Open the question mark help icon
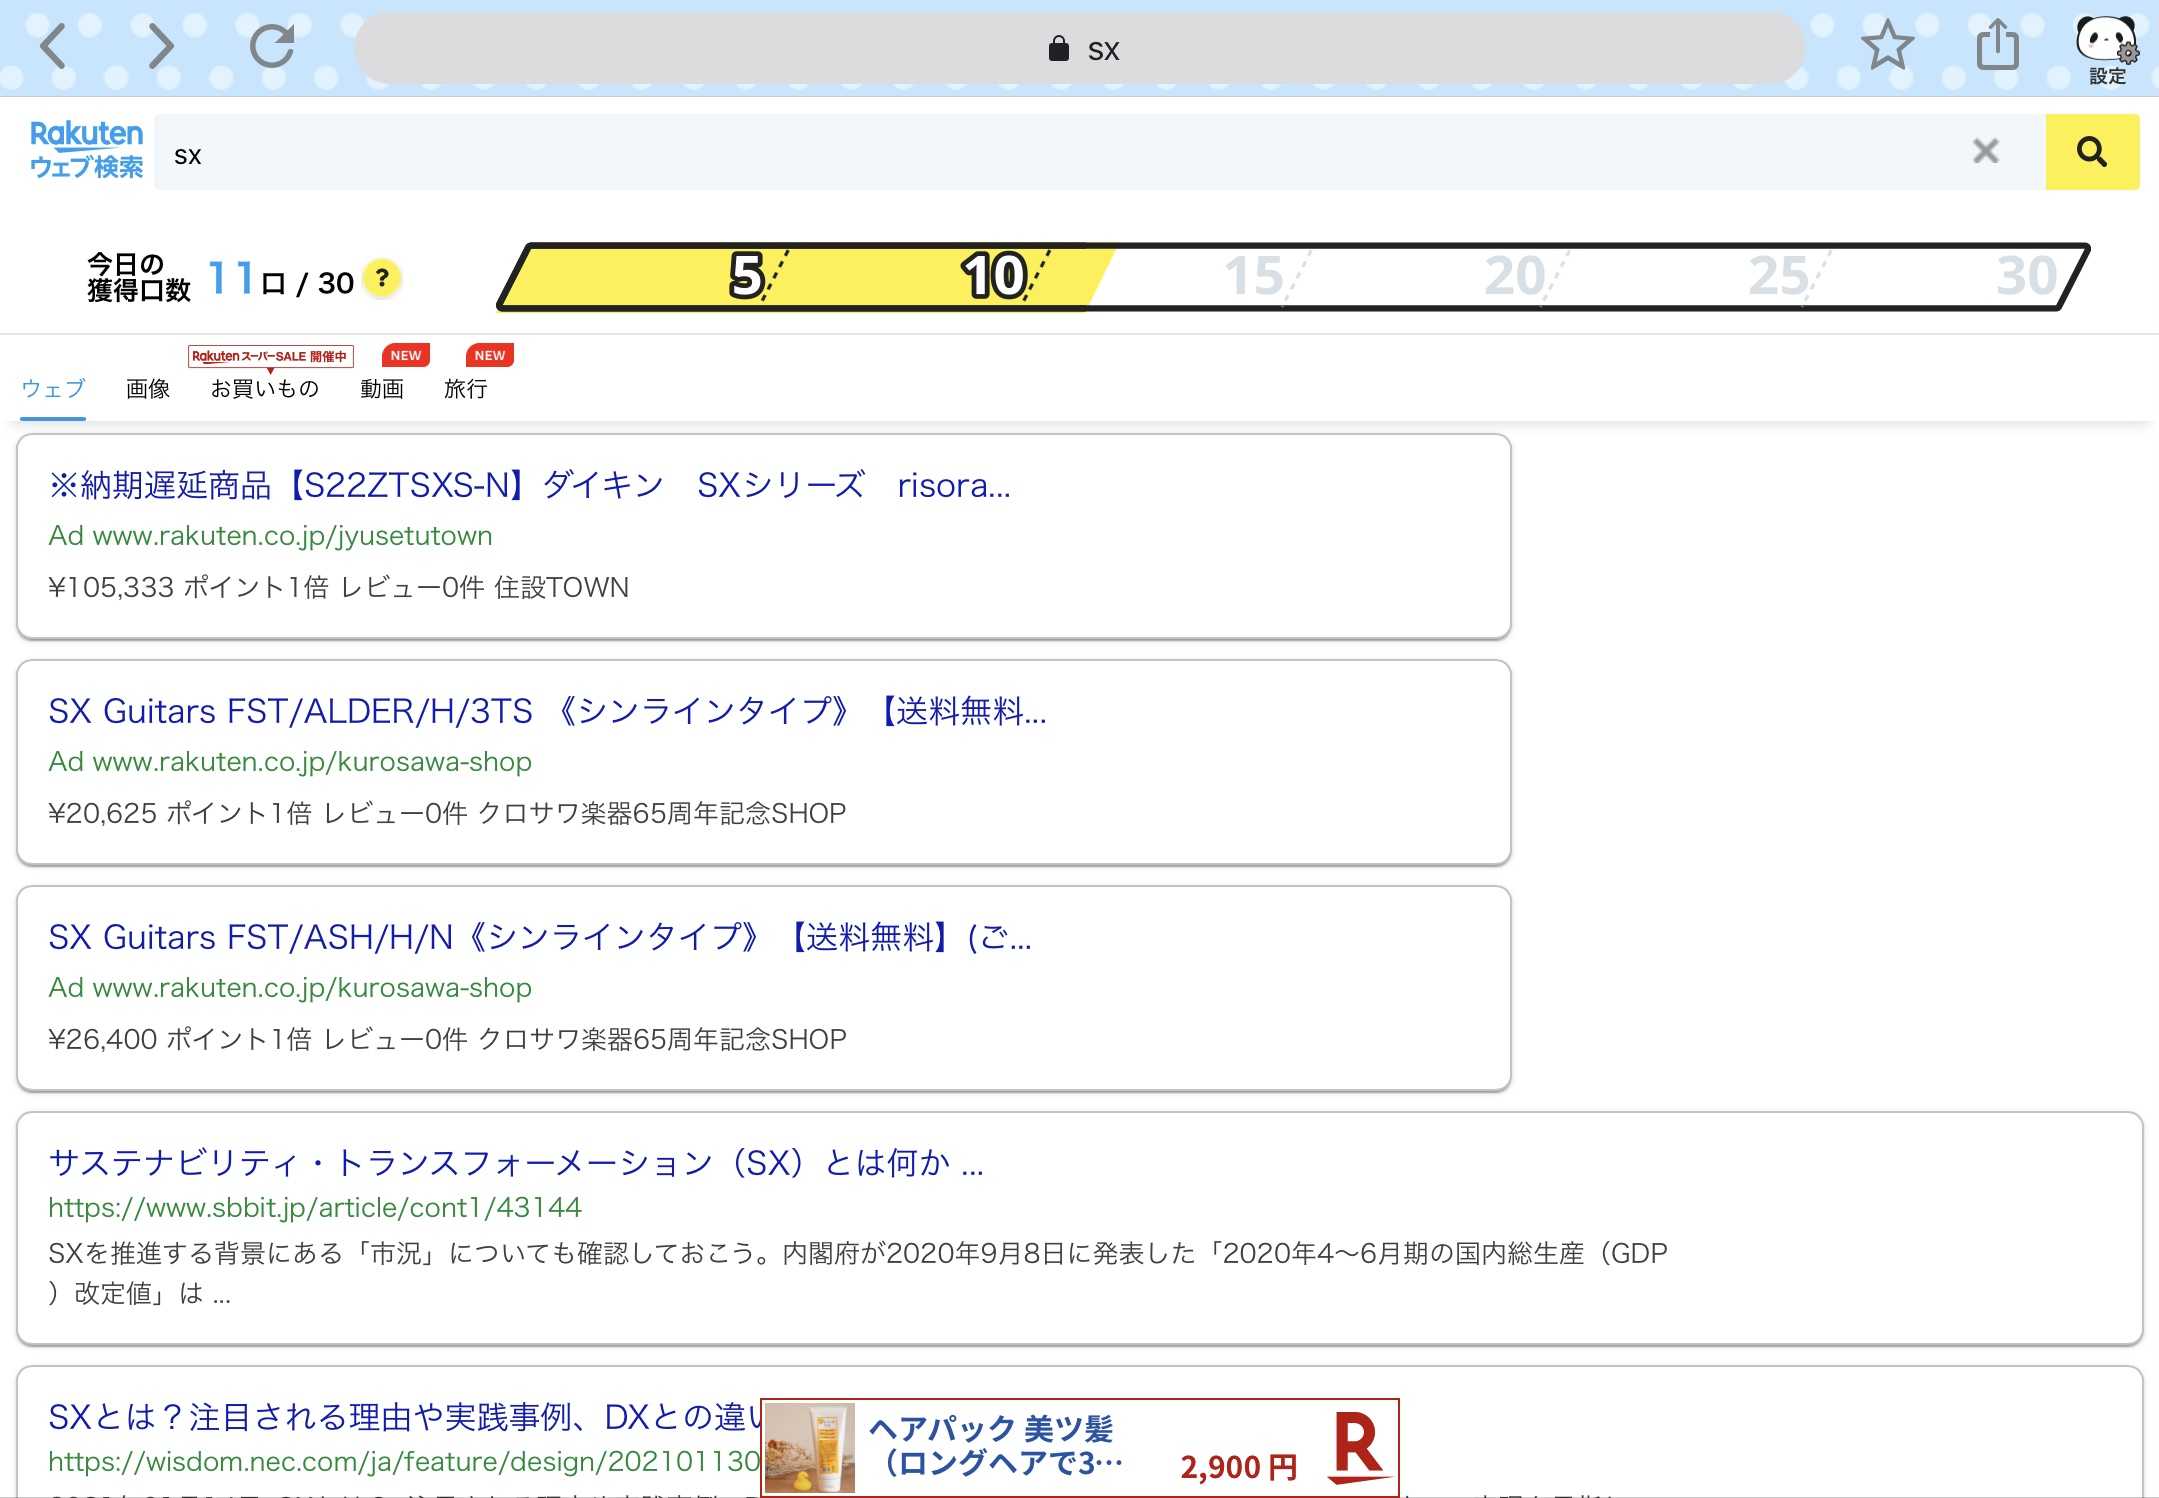 point(382,279)
